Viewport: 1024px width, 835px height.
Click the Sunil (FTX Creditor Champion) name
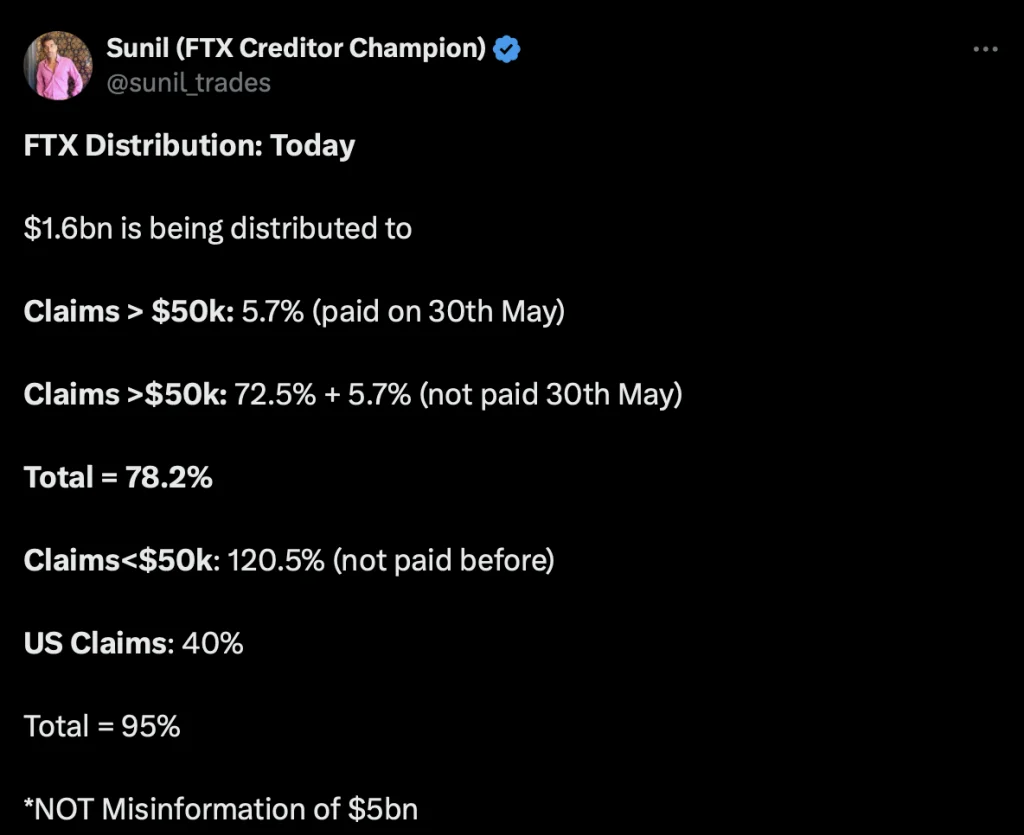[296, 48]
